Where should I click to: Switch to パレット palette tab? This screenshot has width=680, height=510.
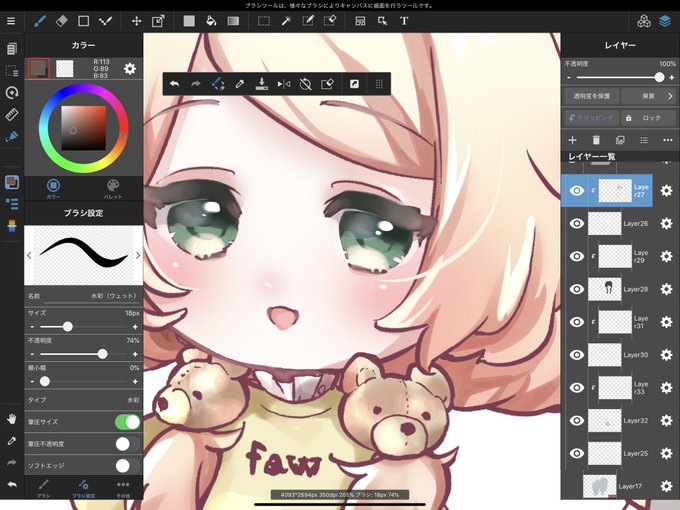coord(113,189)
